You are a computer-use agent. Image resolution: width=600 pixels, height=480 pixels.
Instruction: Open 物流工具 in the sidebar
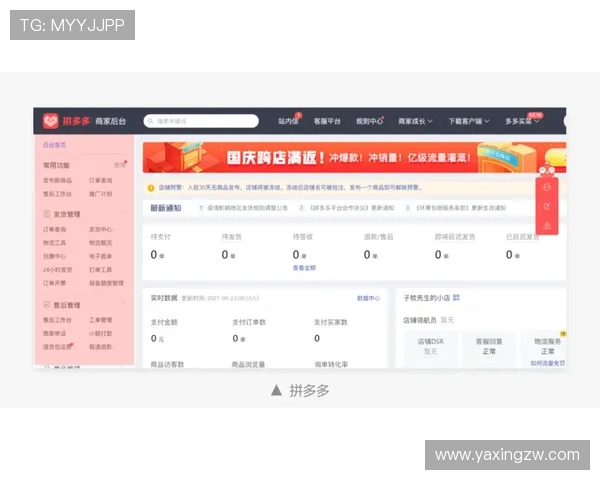[55, 243]
